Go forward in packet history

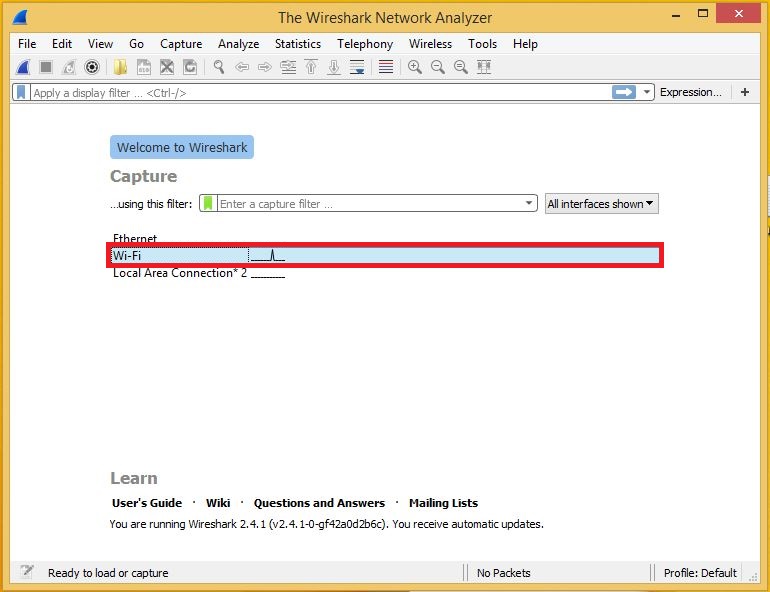point(265,67)
